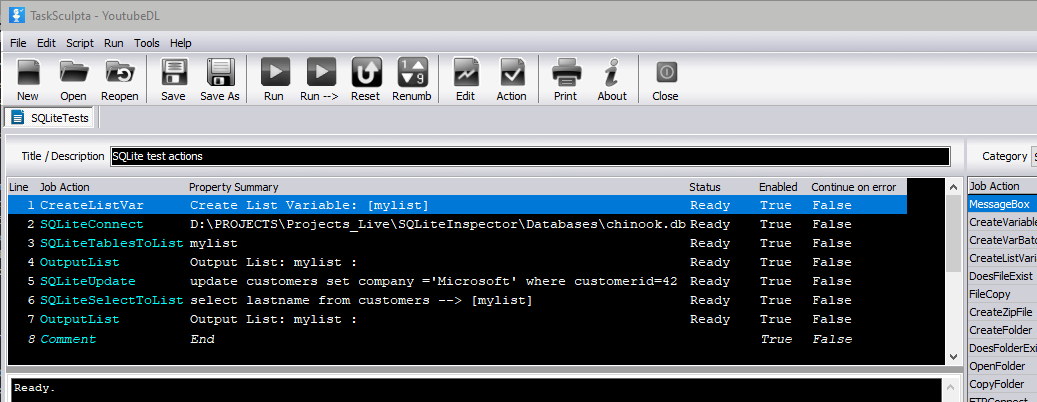Select CreateListVariable in the actions list
This screenshot has width=1037, height=402.
(x=1002, y=258)
